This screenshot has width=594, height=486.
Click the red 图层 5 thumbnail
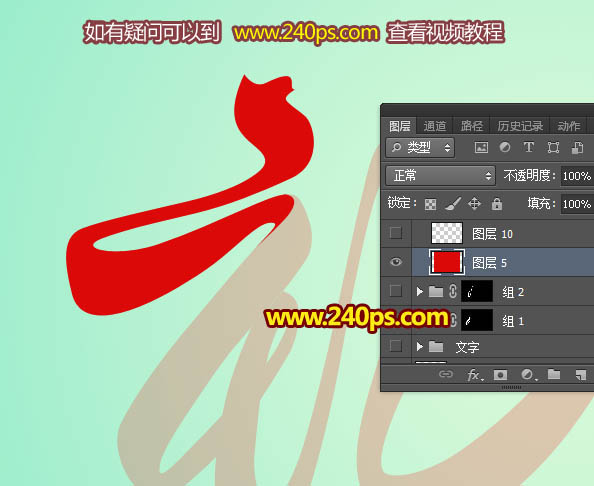click(x=447, y=262)
